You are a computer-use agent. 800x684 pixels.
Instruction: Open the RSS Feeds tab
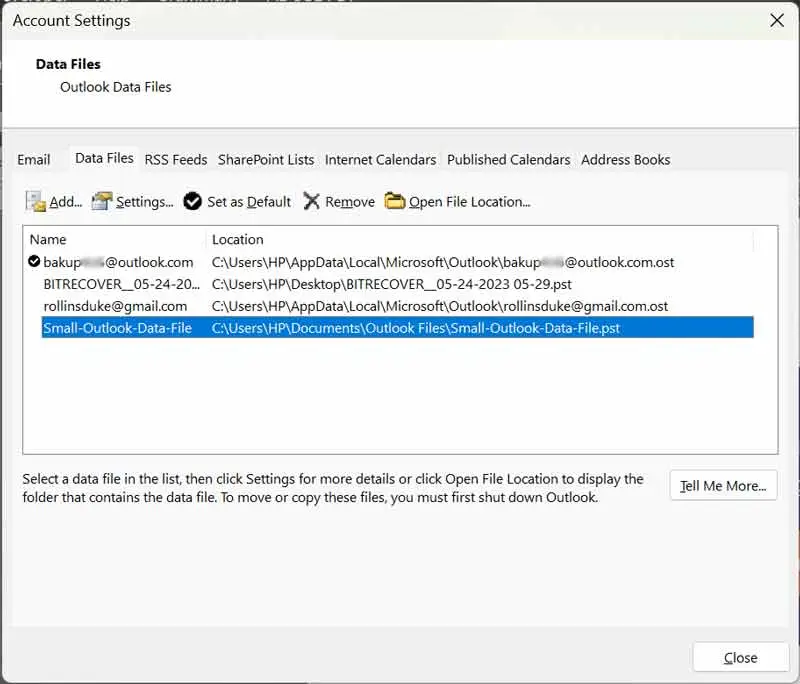176,160
